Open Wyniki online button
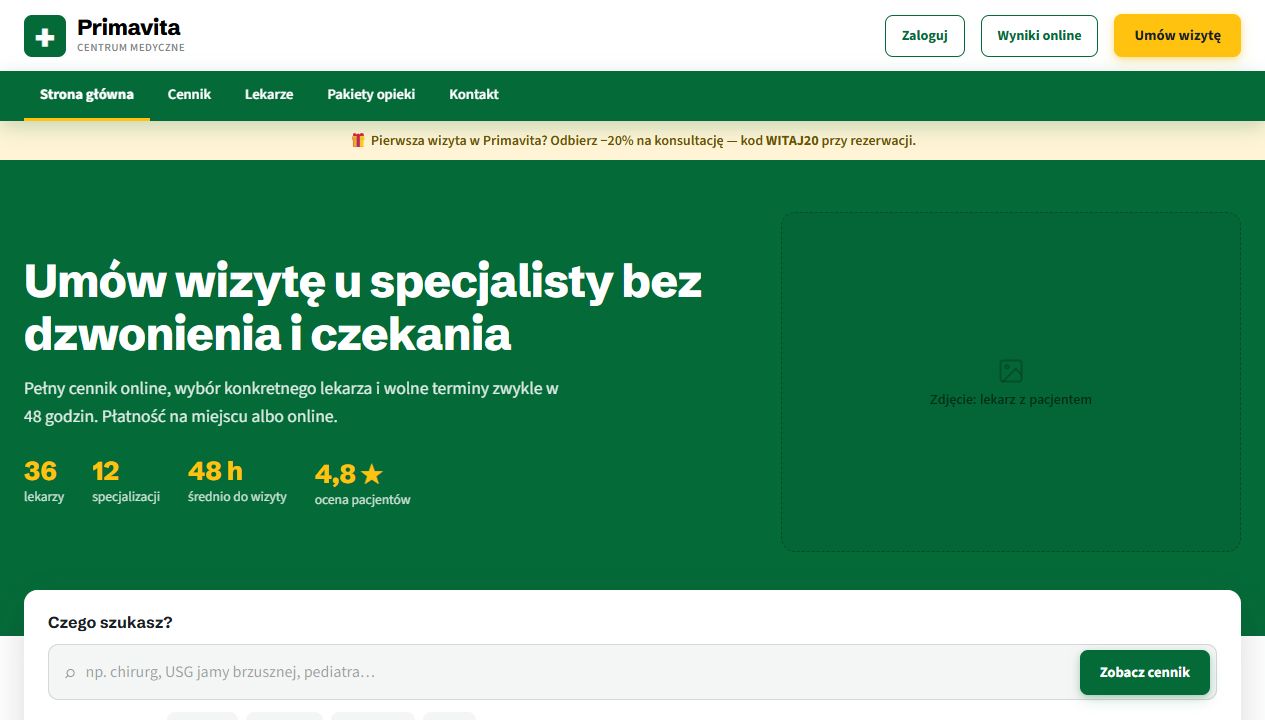1265x720 pixels. tap(1039, 36)
